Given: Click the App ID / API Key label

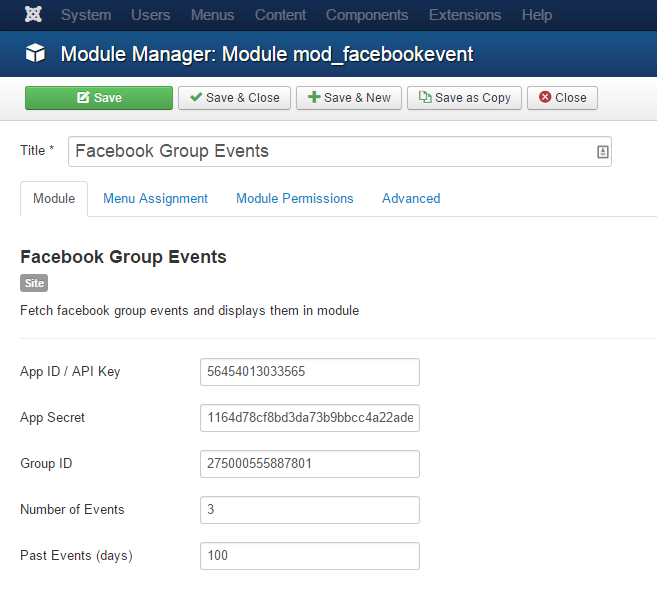Looking at the screenshot, I should [x=70, y=372].
